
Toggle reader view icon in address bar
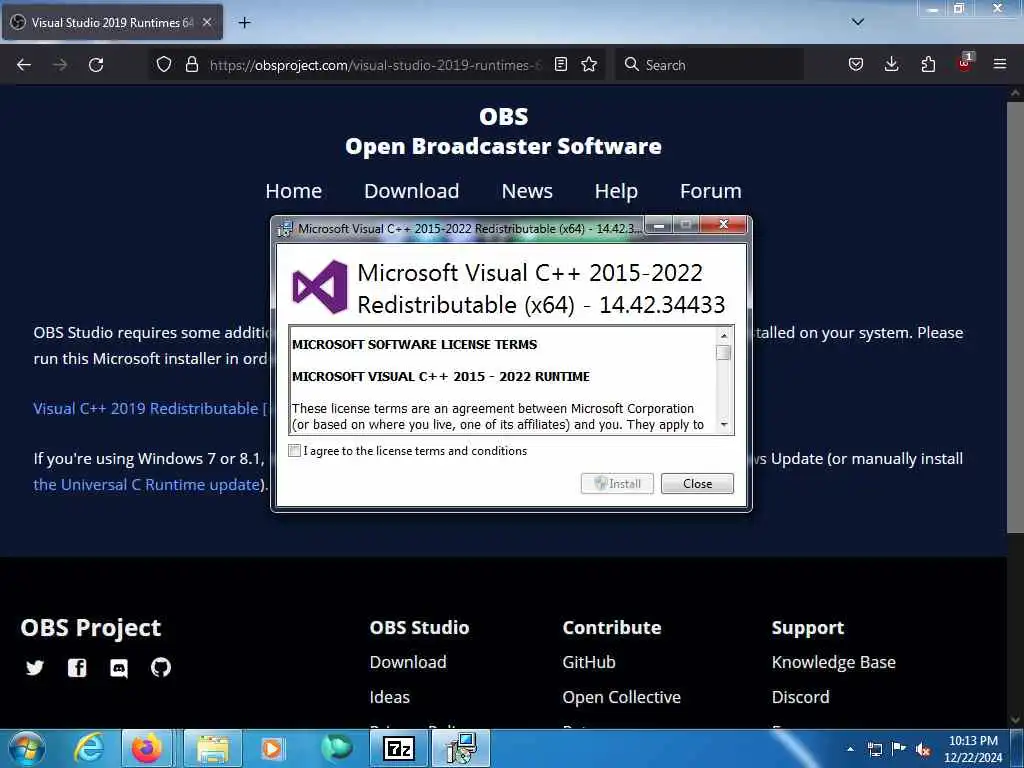click(x=560, y=65)
